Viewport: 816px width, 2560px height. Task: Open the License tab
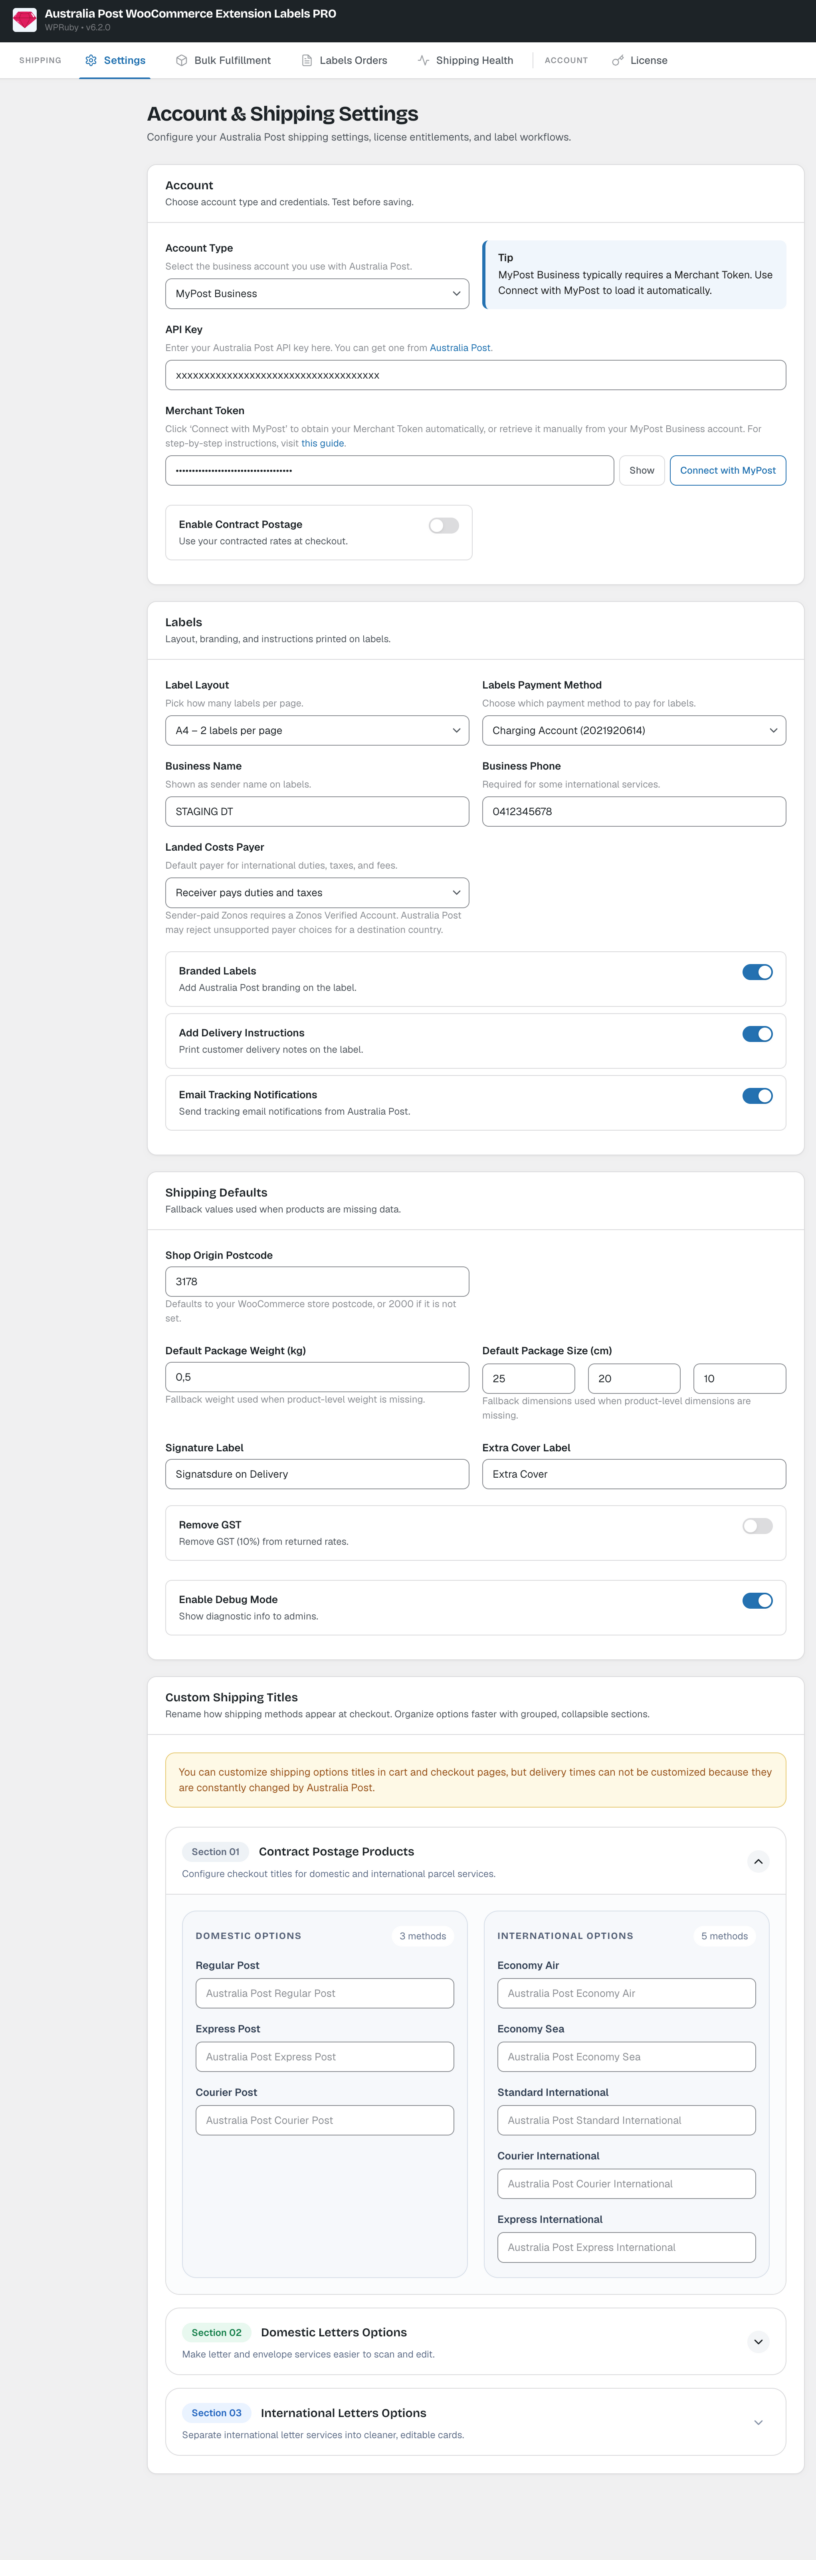coord(639,60)
